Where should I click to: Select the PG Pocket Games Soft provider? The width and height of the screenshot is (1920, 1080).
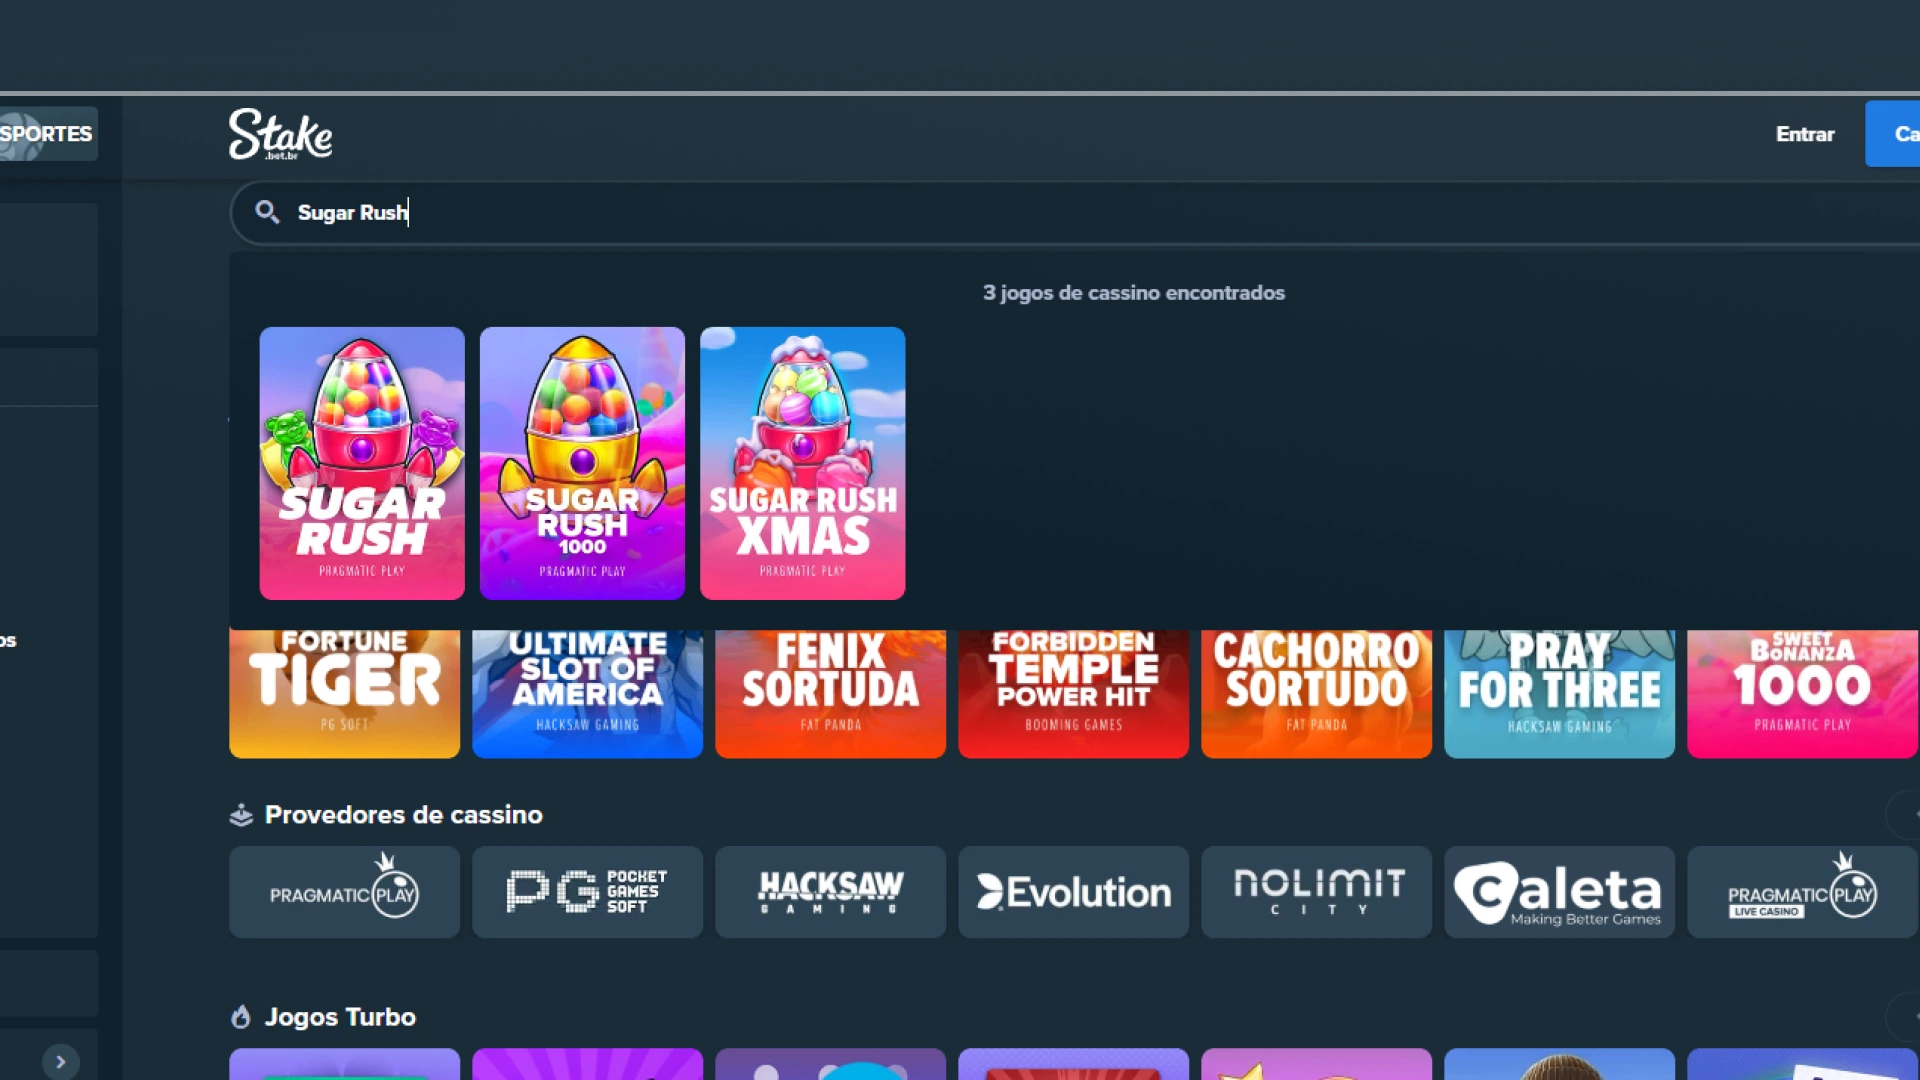pyautogui.click(x=587, y=892)
